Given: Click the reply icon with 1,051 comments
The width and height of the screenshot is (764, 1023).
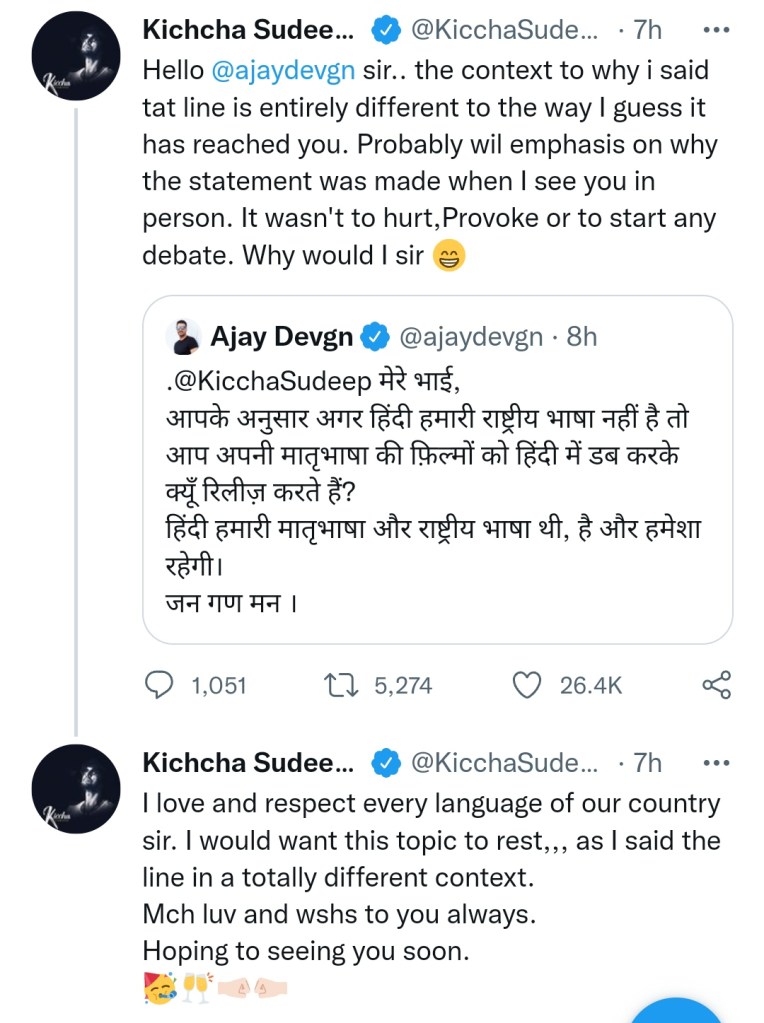Looking at the screenshot, I should coord(161,685).
